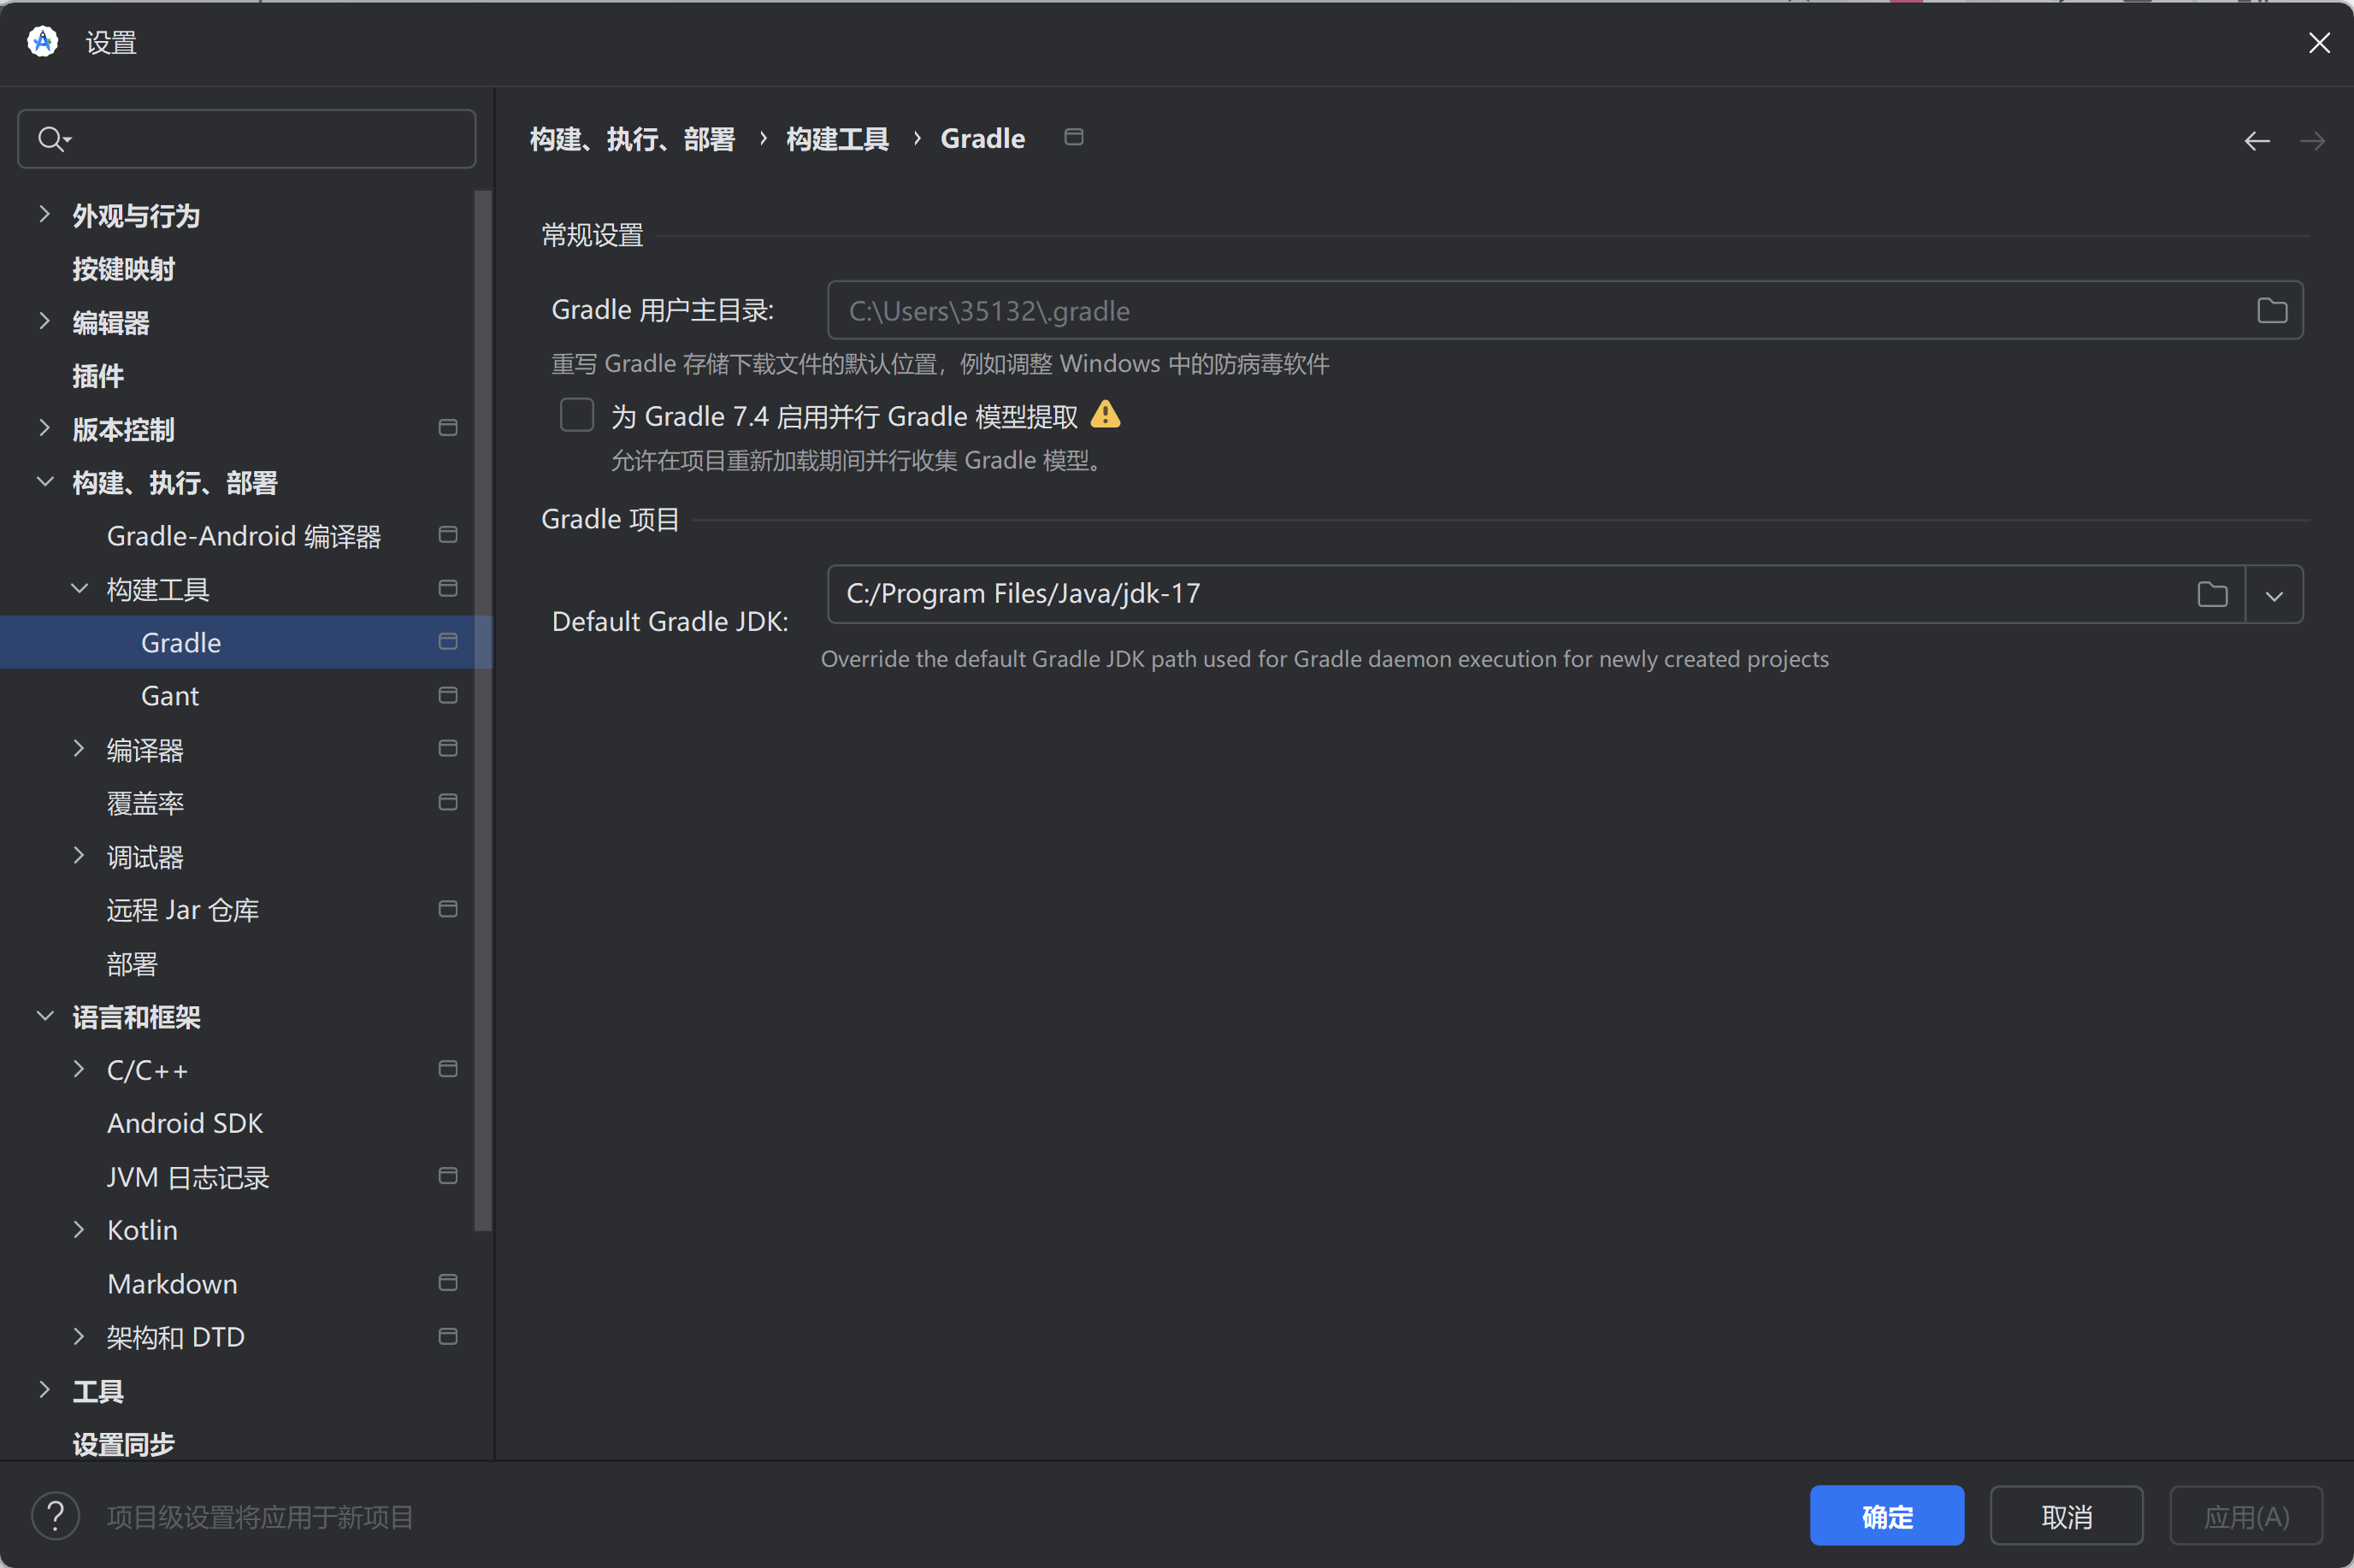Click the 确定 button
Viewport: 2354px width, 1568px height.
pos(1886,1516)
